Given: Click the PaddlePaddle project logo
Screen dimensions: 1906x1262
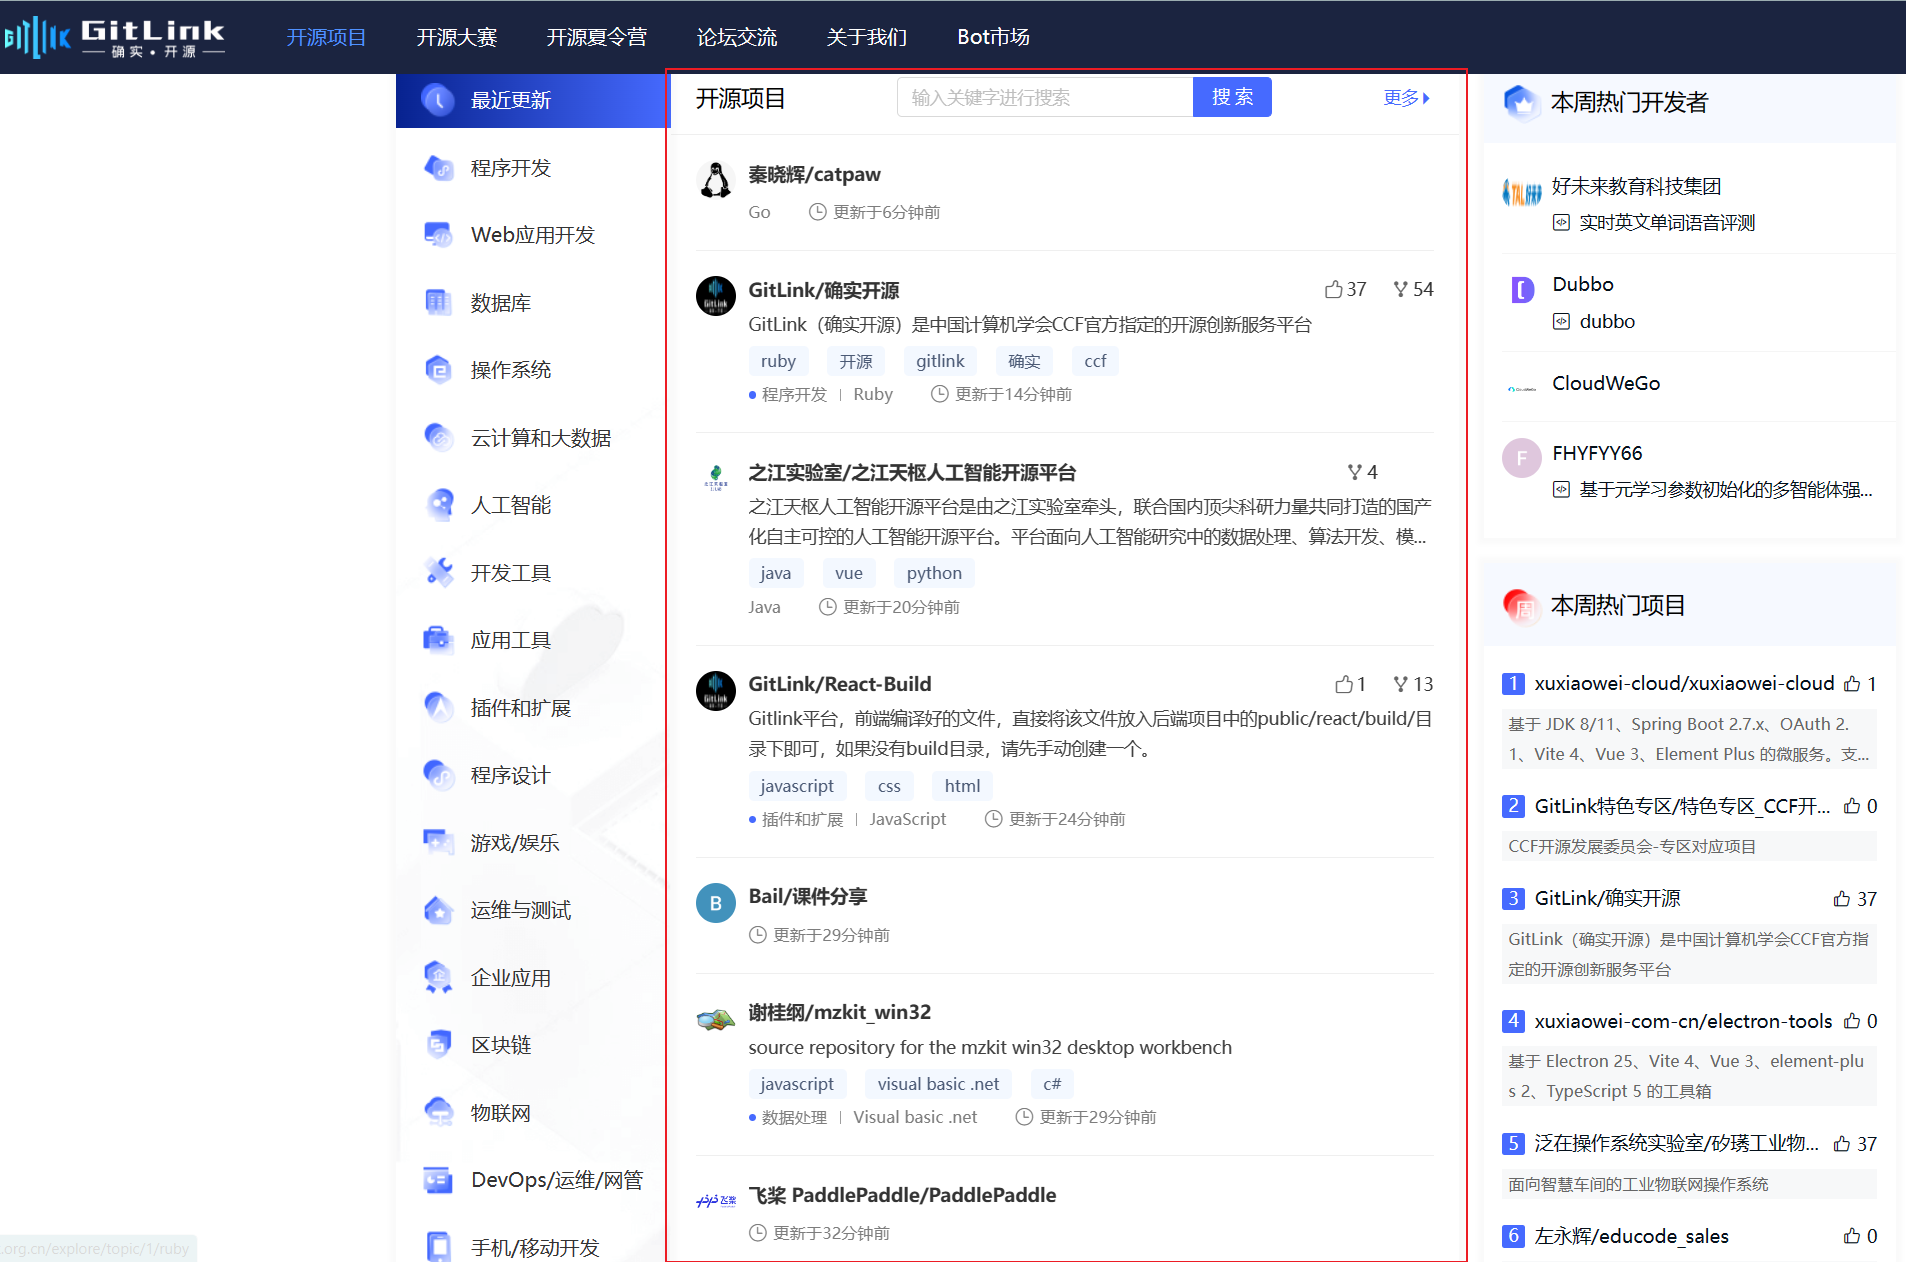Looking at the screenshot, I should point(715,1200).
